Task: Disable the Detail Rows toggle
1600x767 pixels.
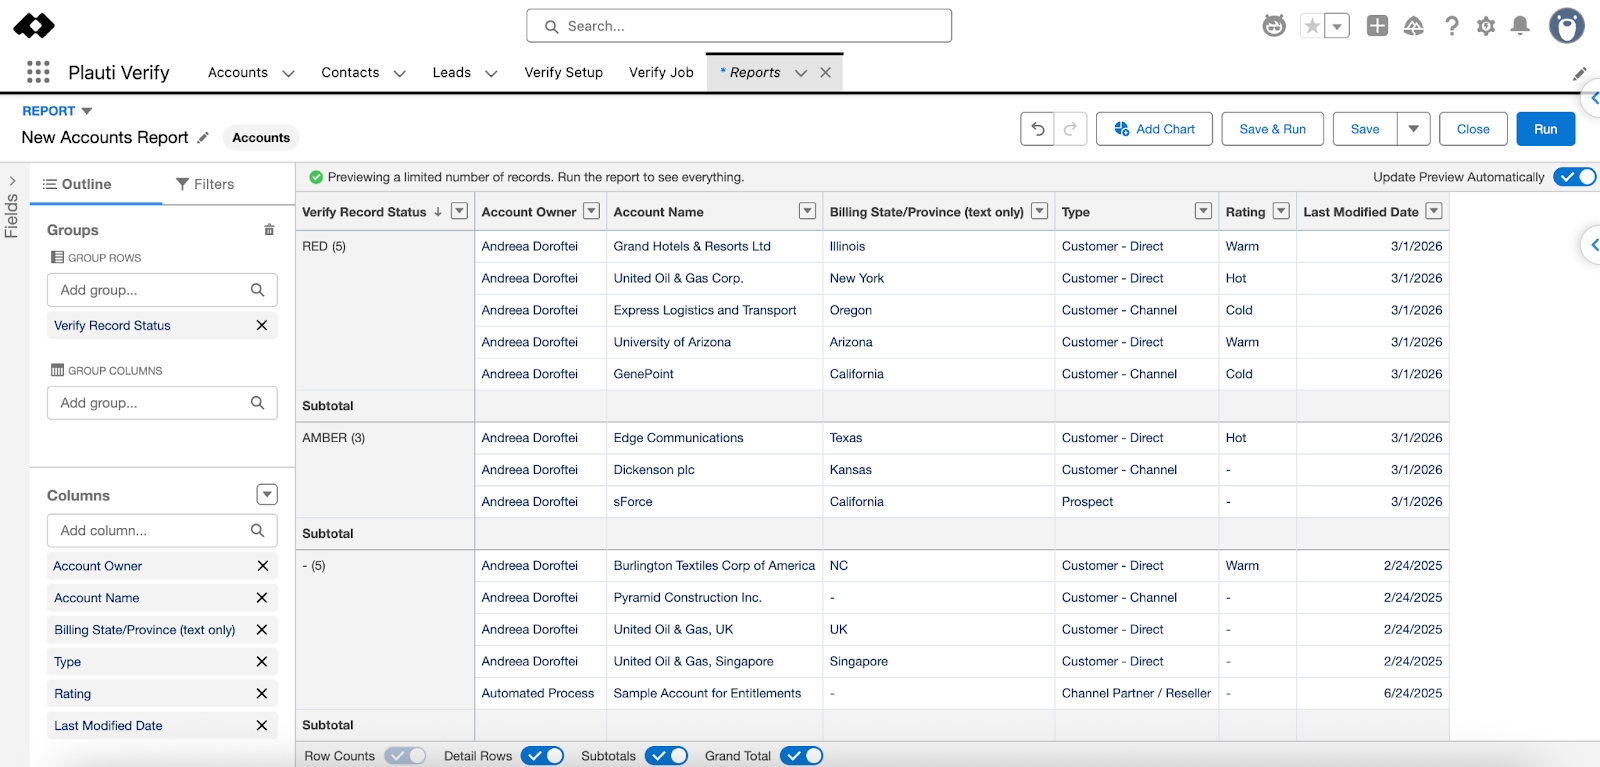Action: 543,756
